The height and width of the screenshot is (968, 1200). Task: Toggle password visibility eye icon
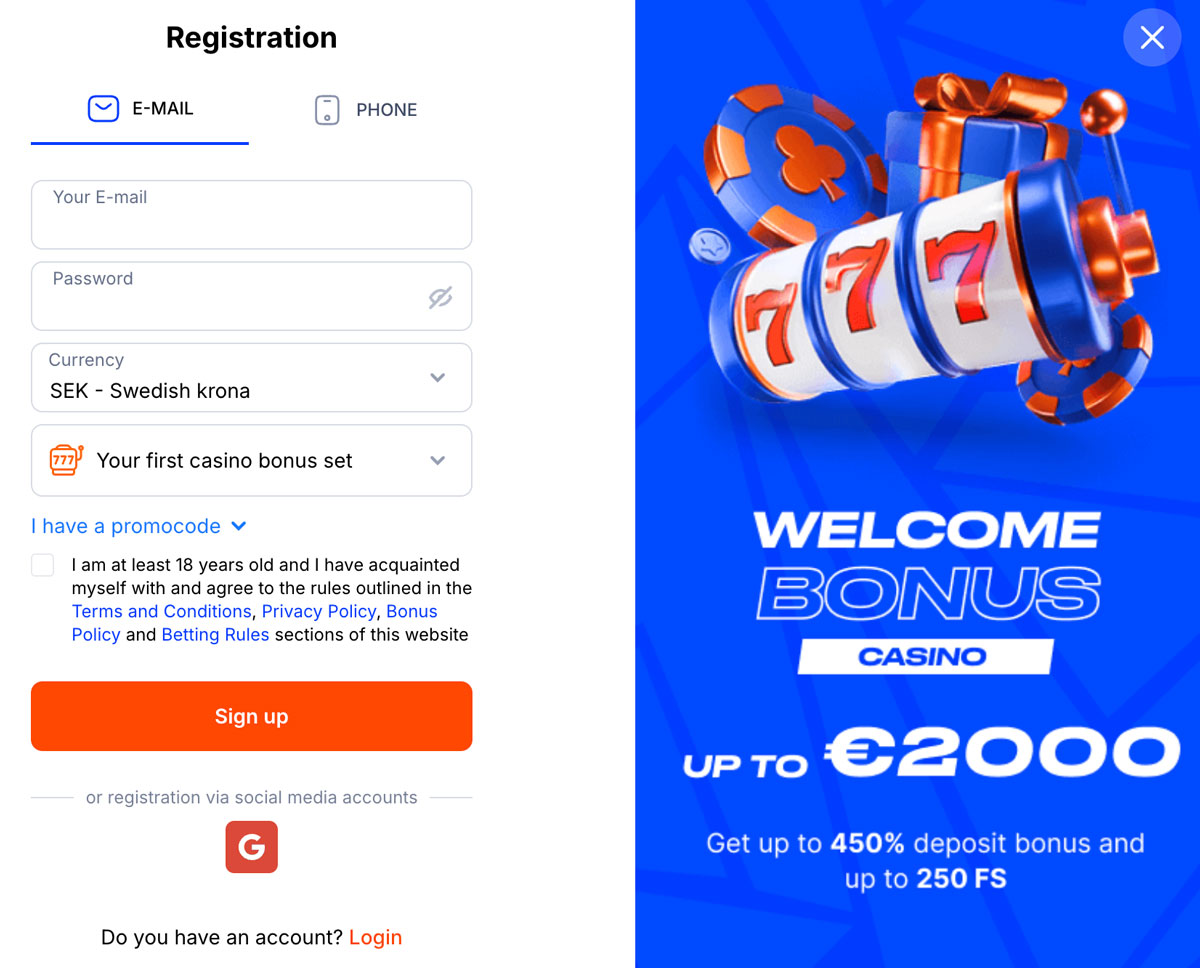(440, 297)
